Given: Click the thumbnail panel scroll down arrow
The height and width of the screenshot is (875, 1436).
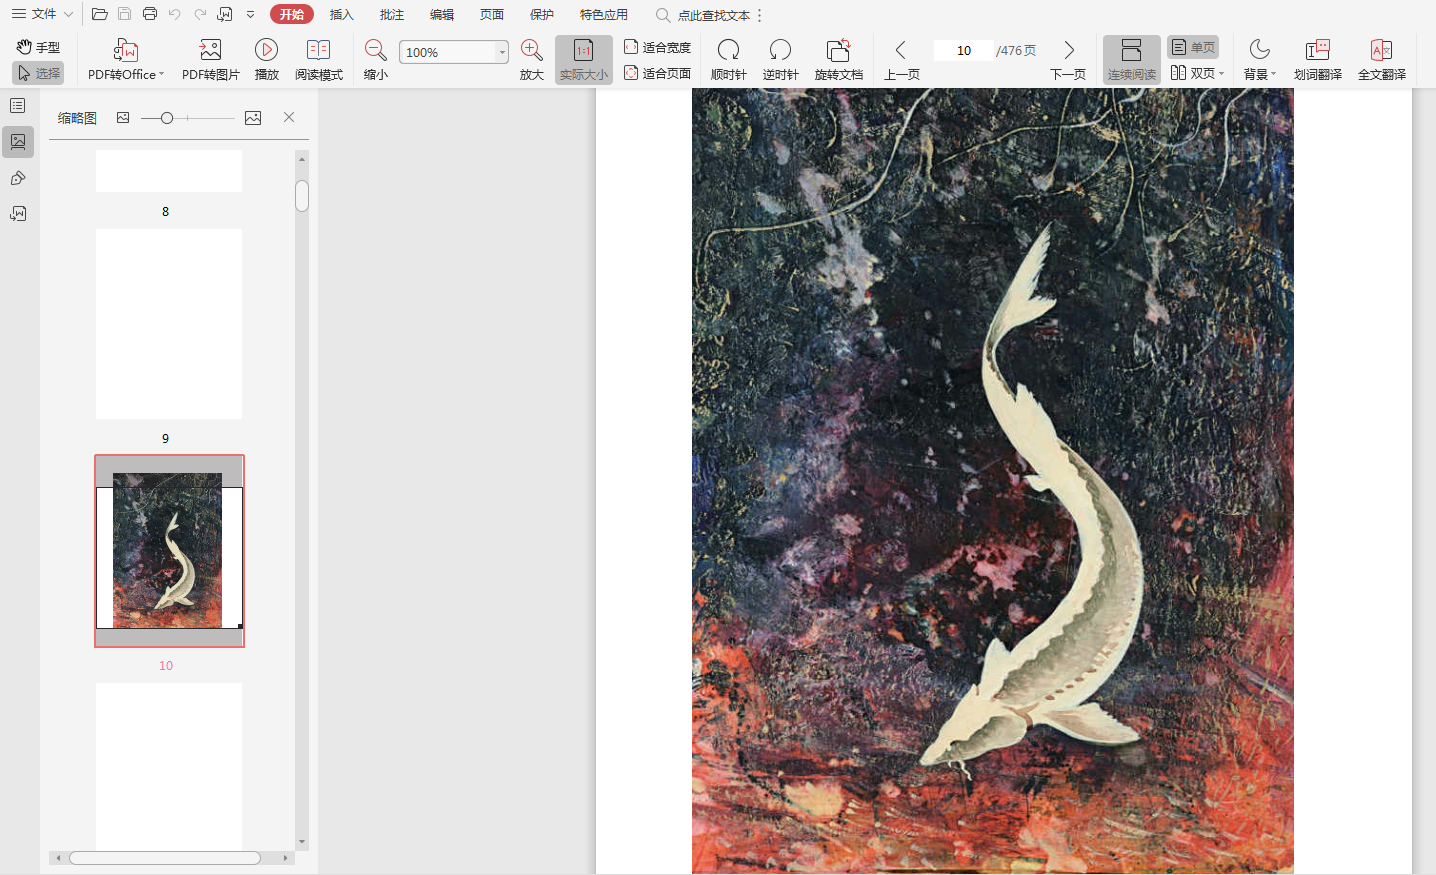Looking at the screenshot, I should [302, 843].
